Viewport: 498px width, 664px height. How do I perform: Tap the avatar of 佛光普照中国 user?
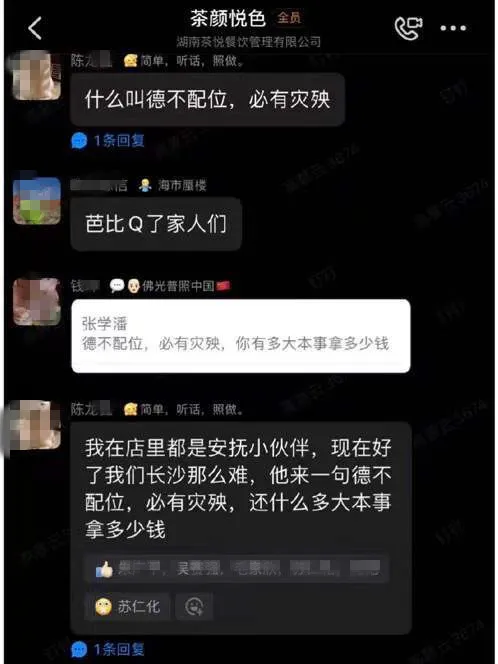37,302
